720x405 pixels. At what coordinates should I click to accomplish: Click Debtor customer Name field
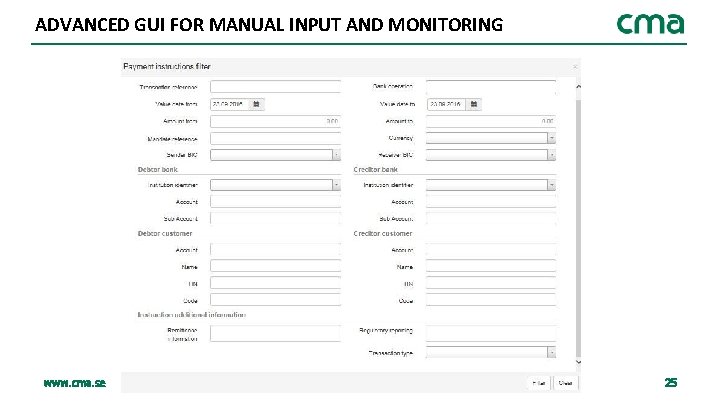(276, 266)
